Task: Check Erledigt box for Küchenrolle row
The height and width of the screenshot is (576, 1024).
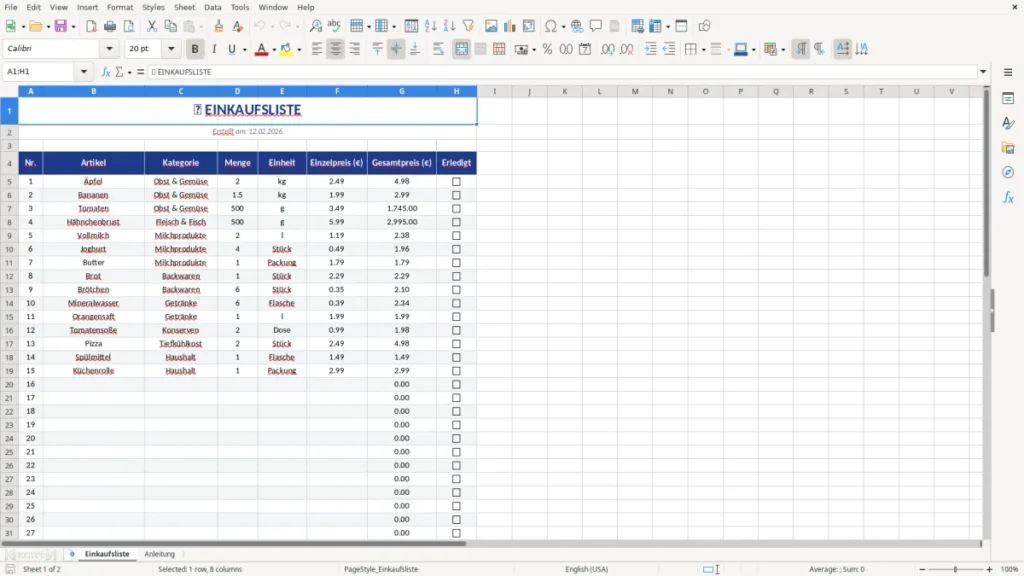Action: click(x=456, y=371)
